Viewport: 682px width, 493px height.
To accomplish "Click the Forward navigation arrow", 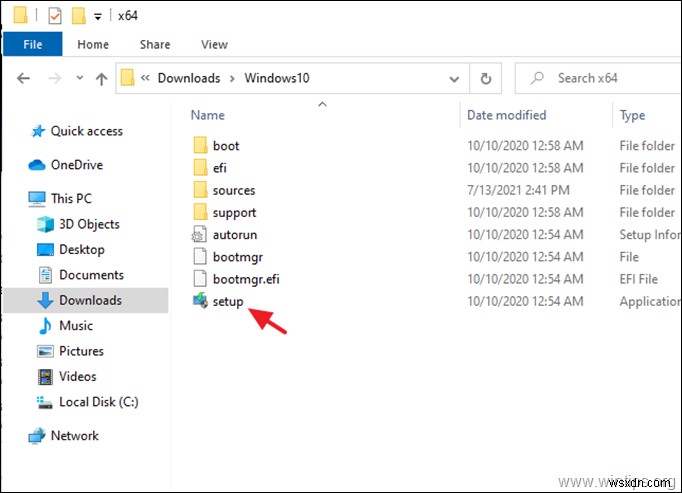I will [55, 78].
